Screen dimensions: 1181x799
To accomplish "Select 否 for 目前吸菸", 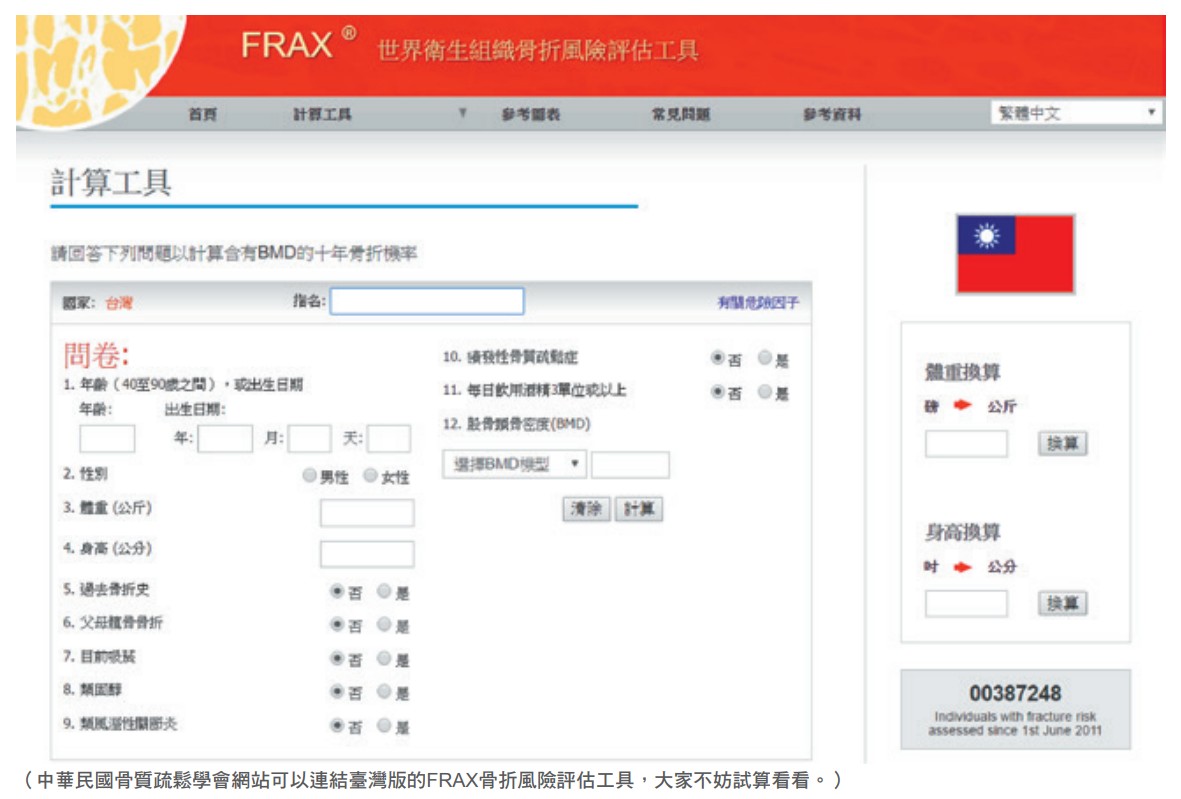I will pyautogui.click(x=337, y=658).
